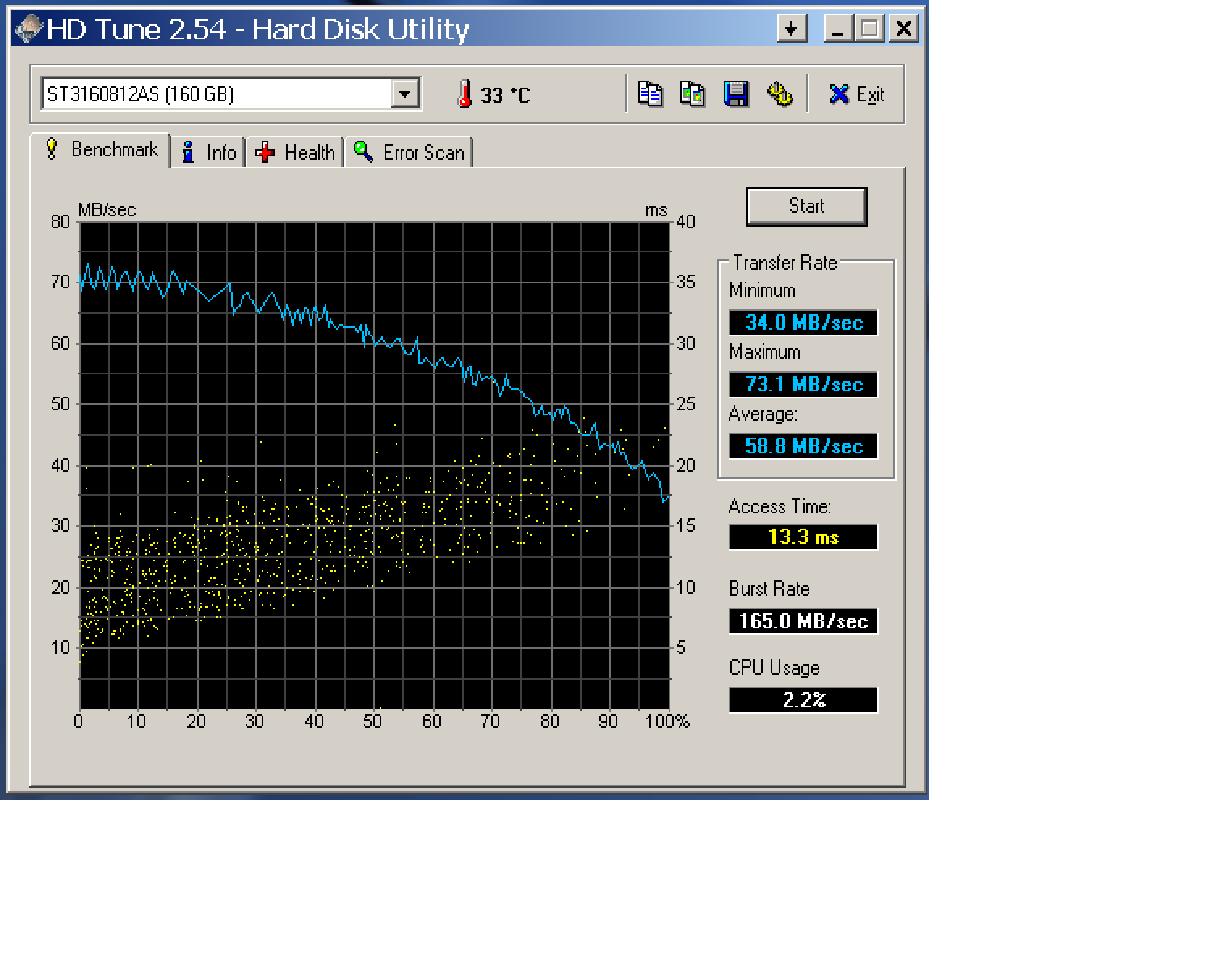The width and height of the screenshot is (1218, 953).
Task: Click the 33 °C temperature reading
Action: click(506, 96)
